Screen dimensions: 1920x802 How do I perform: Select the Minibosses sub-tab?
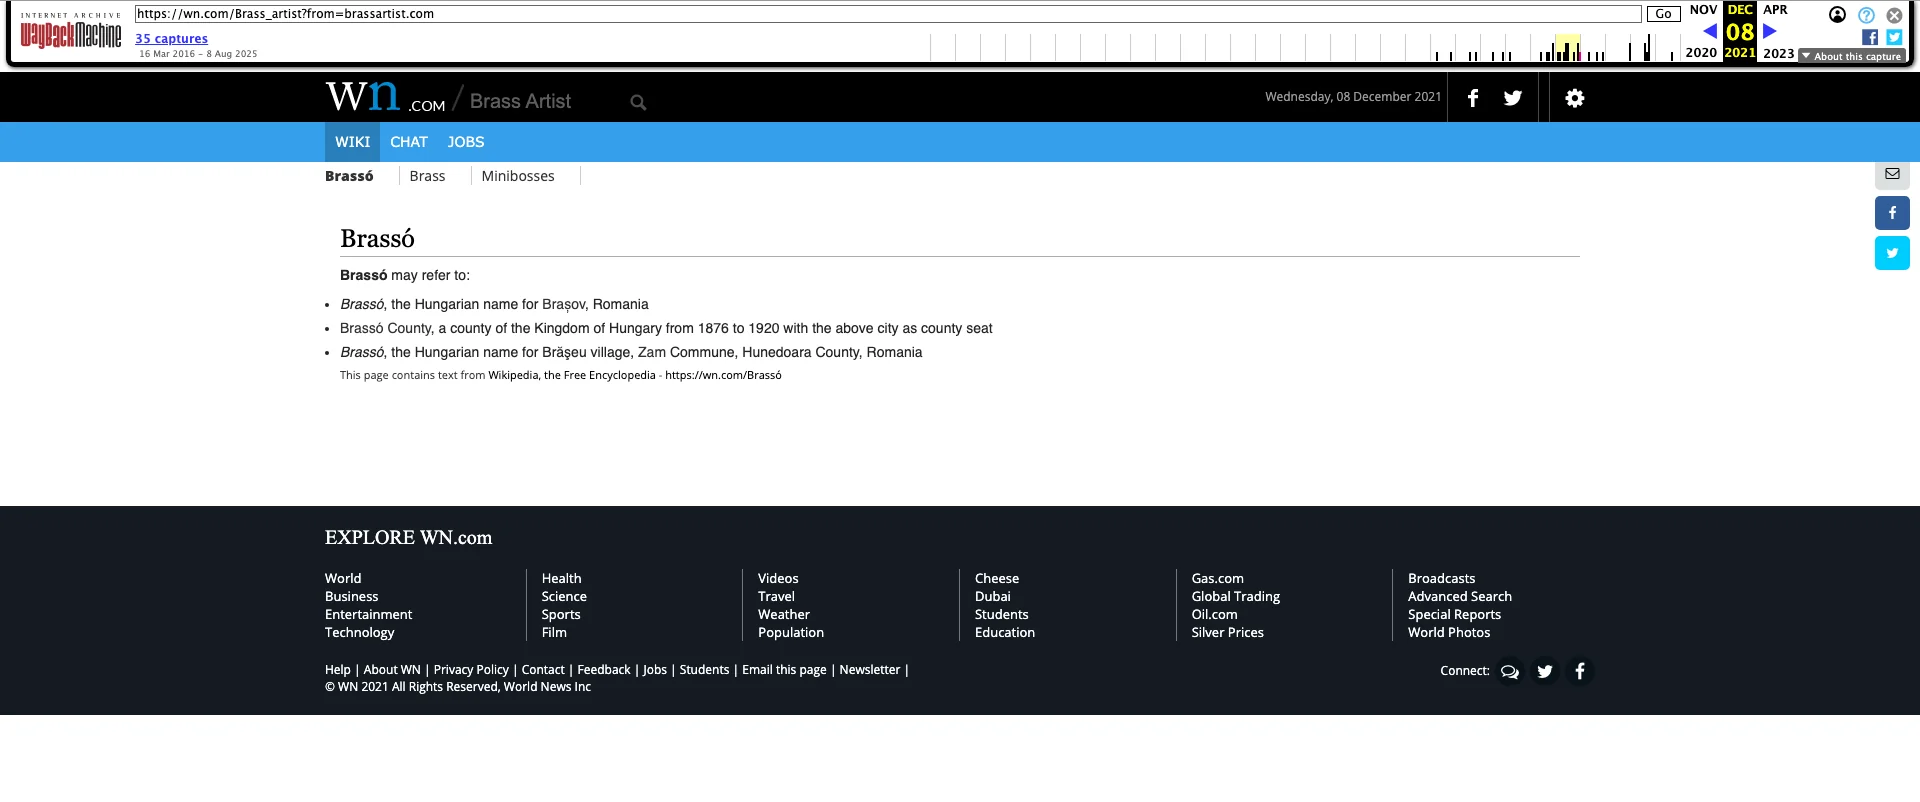(x=517, y=176)
